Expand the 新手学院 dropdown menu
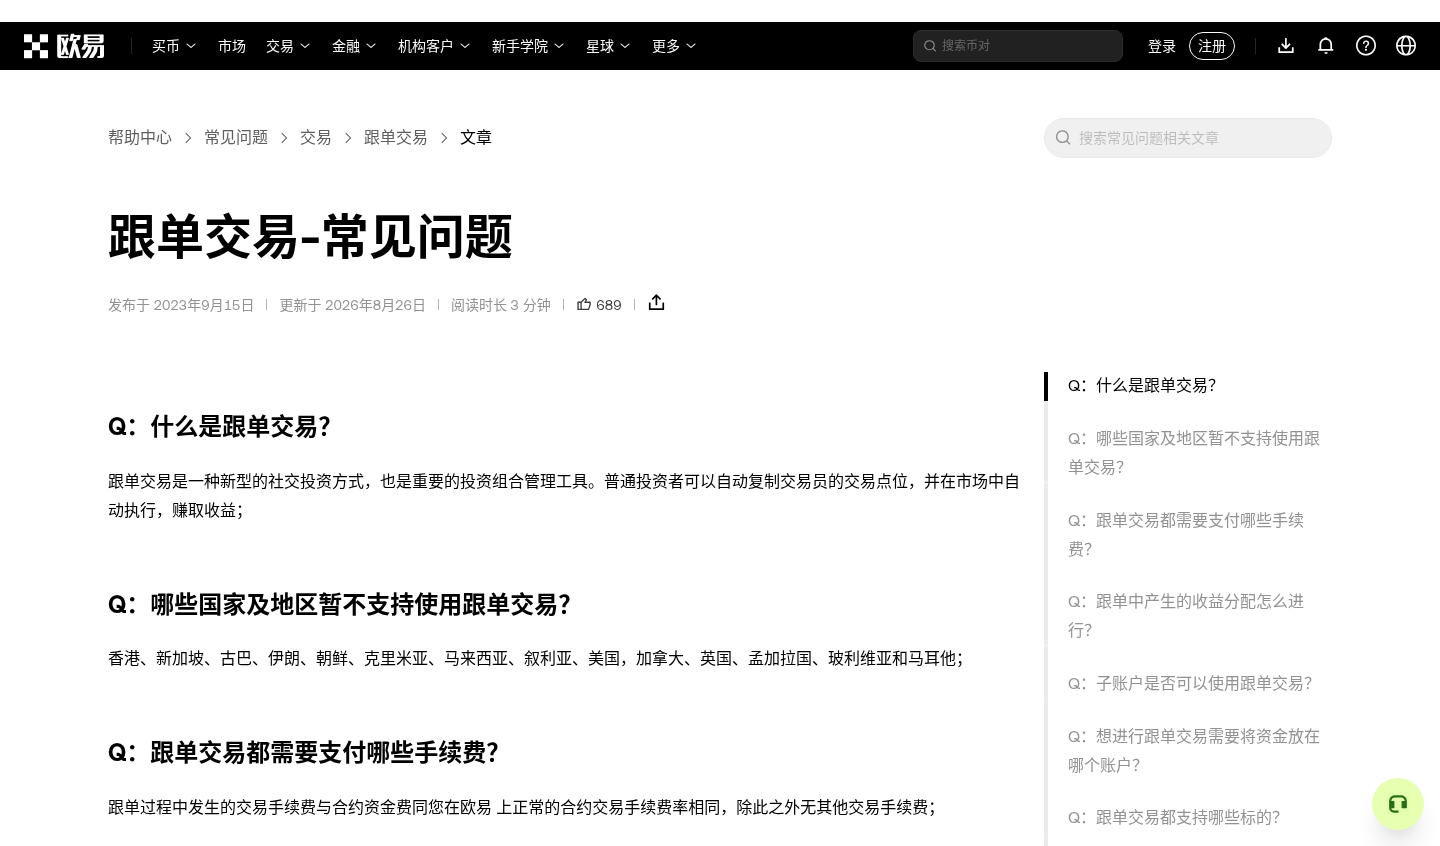 click(x=528, y=46)
